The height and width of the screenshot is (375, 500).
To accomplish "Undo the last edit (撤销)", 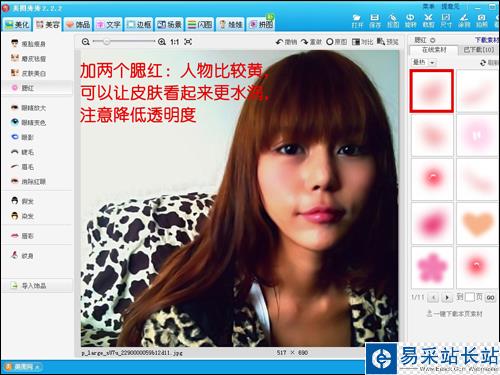I will (286, 42).
